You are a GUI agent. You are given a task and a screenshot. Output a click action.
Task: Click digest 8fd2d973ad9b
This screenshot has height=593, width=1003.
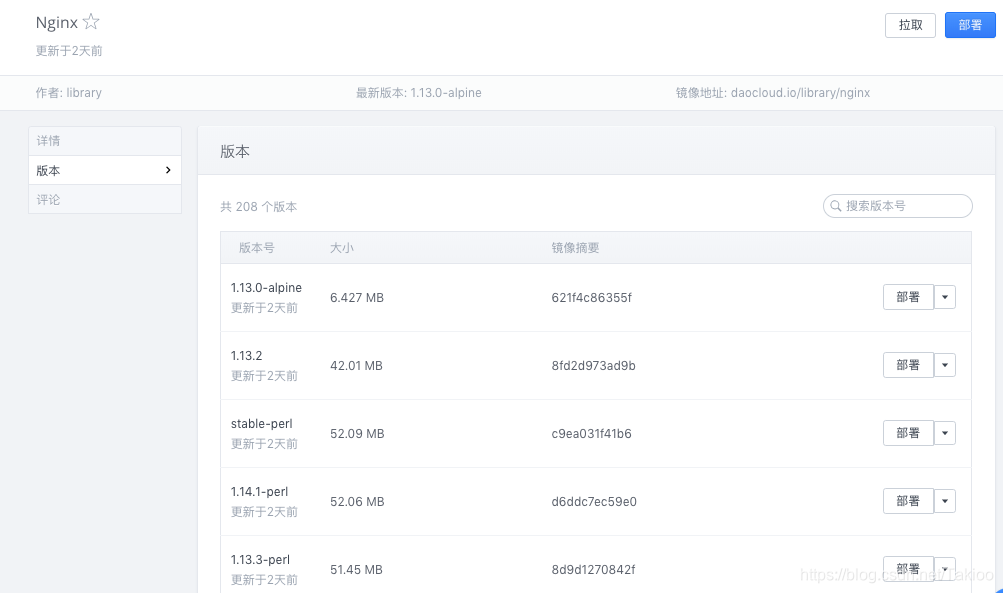pyautogui.click(x=594, y=366)
